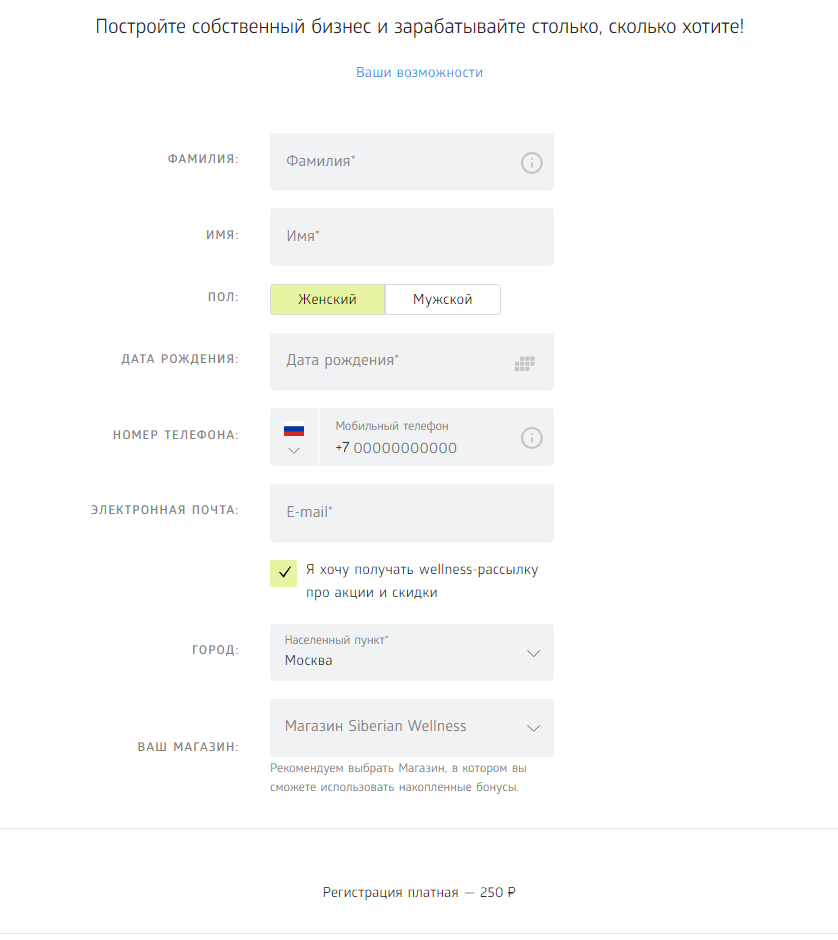This screenshot has width=838, height=940.
Task: Click the Магазин Siberian Wellness selector text
Action: [376, 726]
